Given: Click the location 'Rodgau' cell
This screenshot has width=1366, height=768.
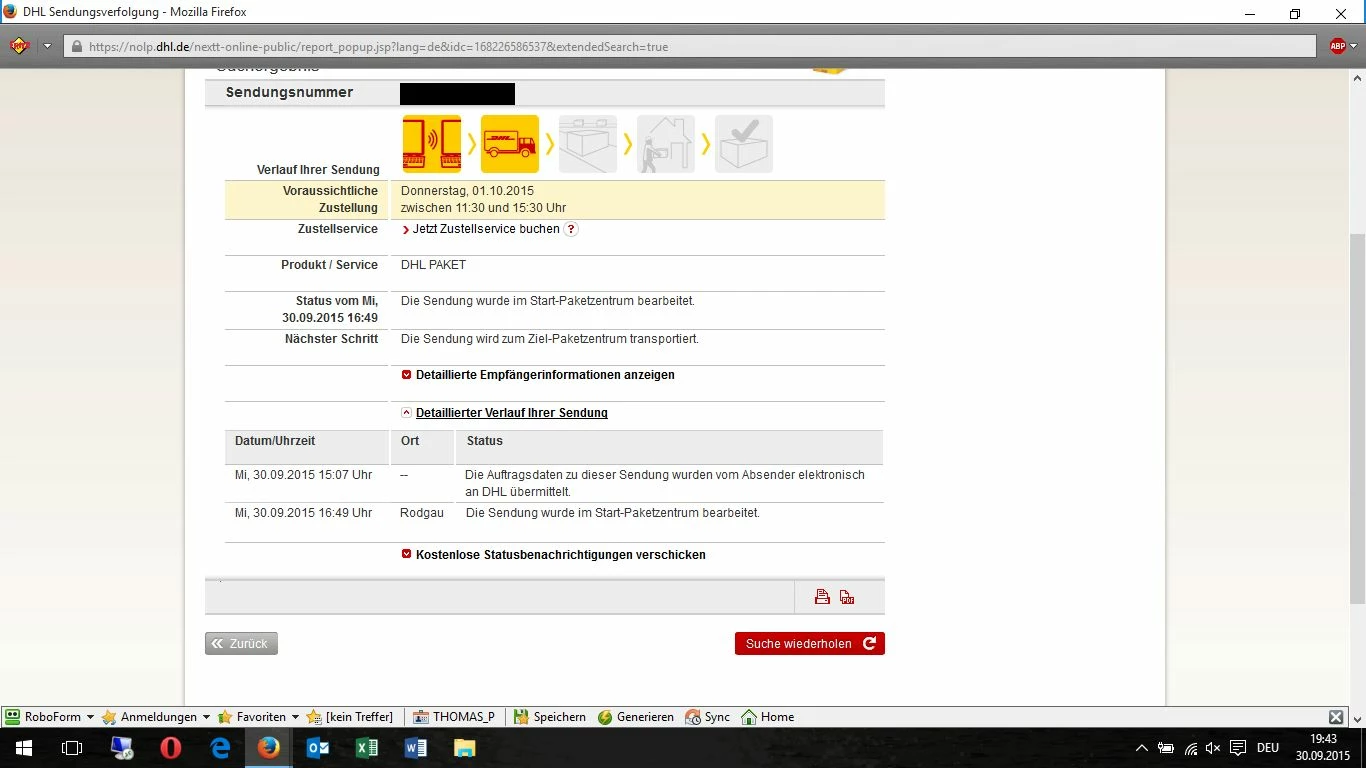Looking at the screenshot, I should point(422,513).
